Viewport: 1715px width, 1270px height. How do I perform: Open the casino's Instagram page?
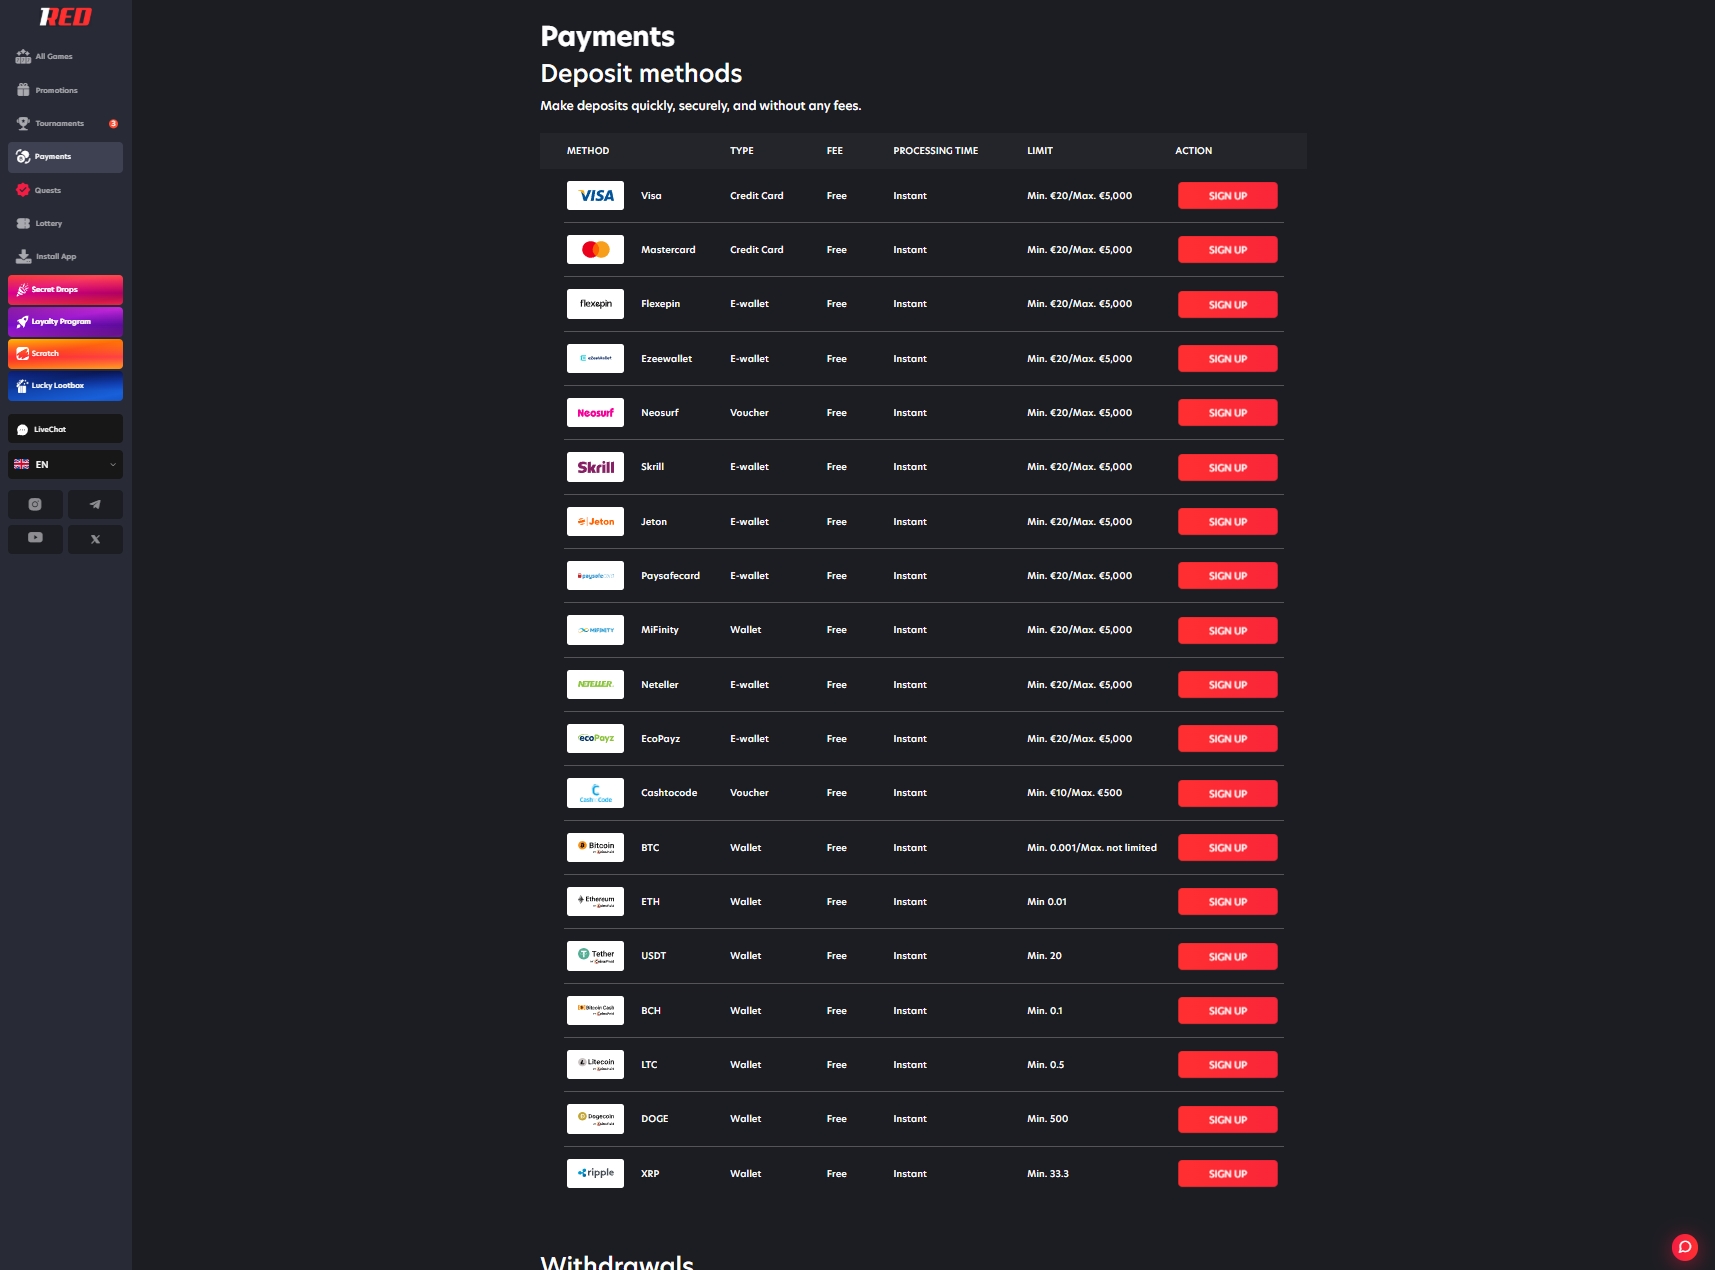(35, 504)
